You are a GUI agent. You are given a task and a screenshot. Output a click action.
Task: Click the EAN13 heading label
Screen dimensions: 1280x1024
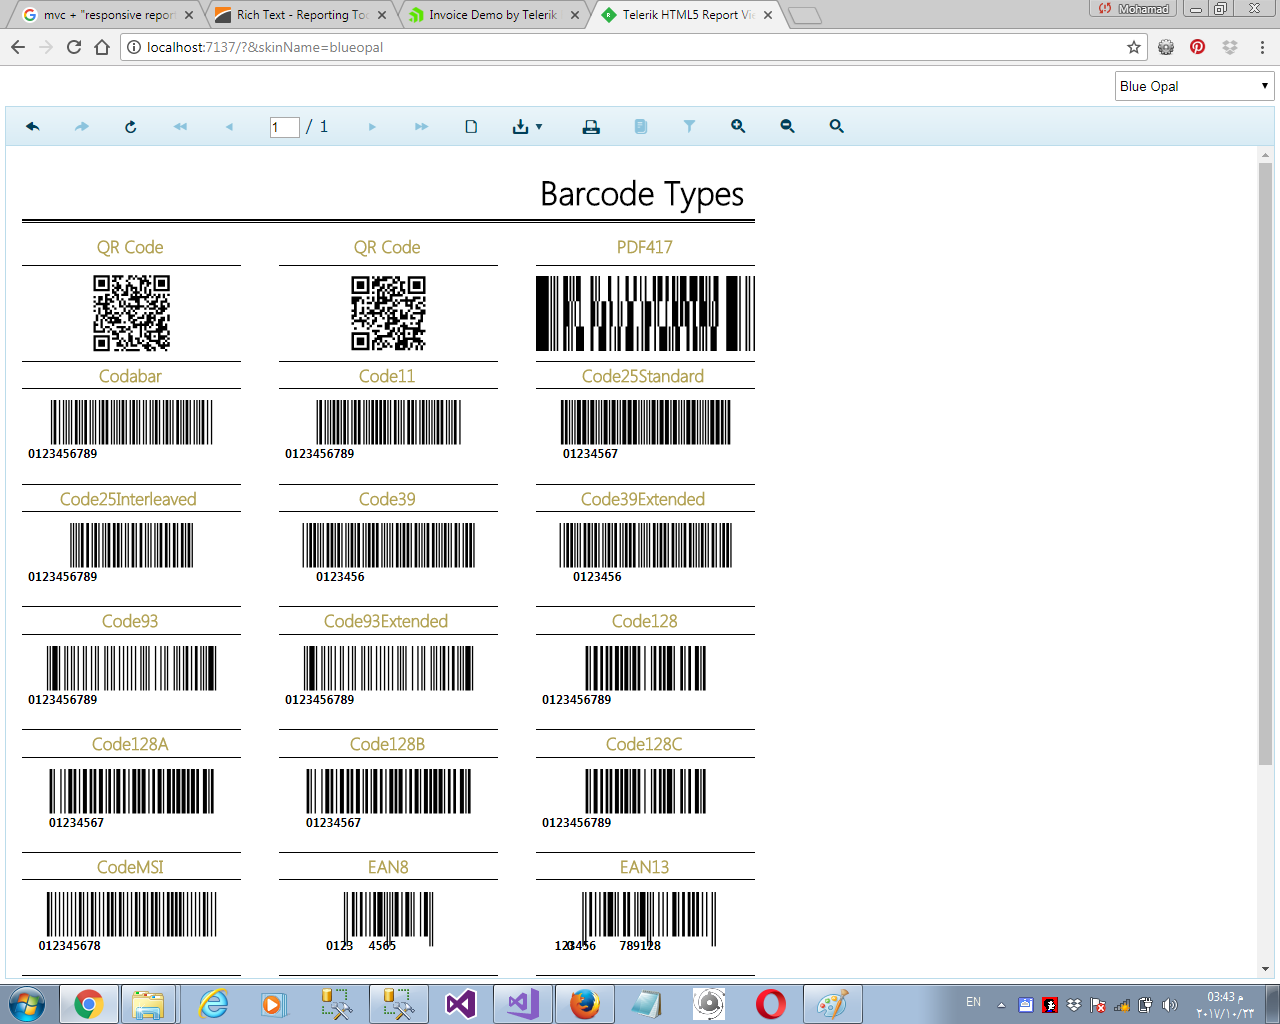[644, 867]
